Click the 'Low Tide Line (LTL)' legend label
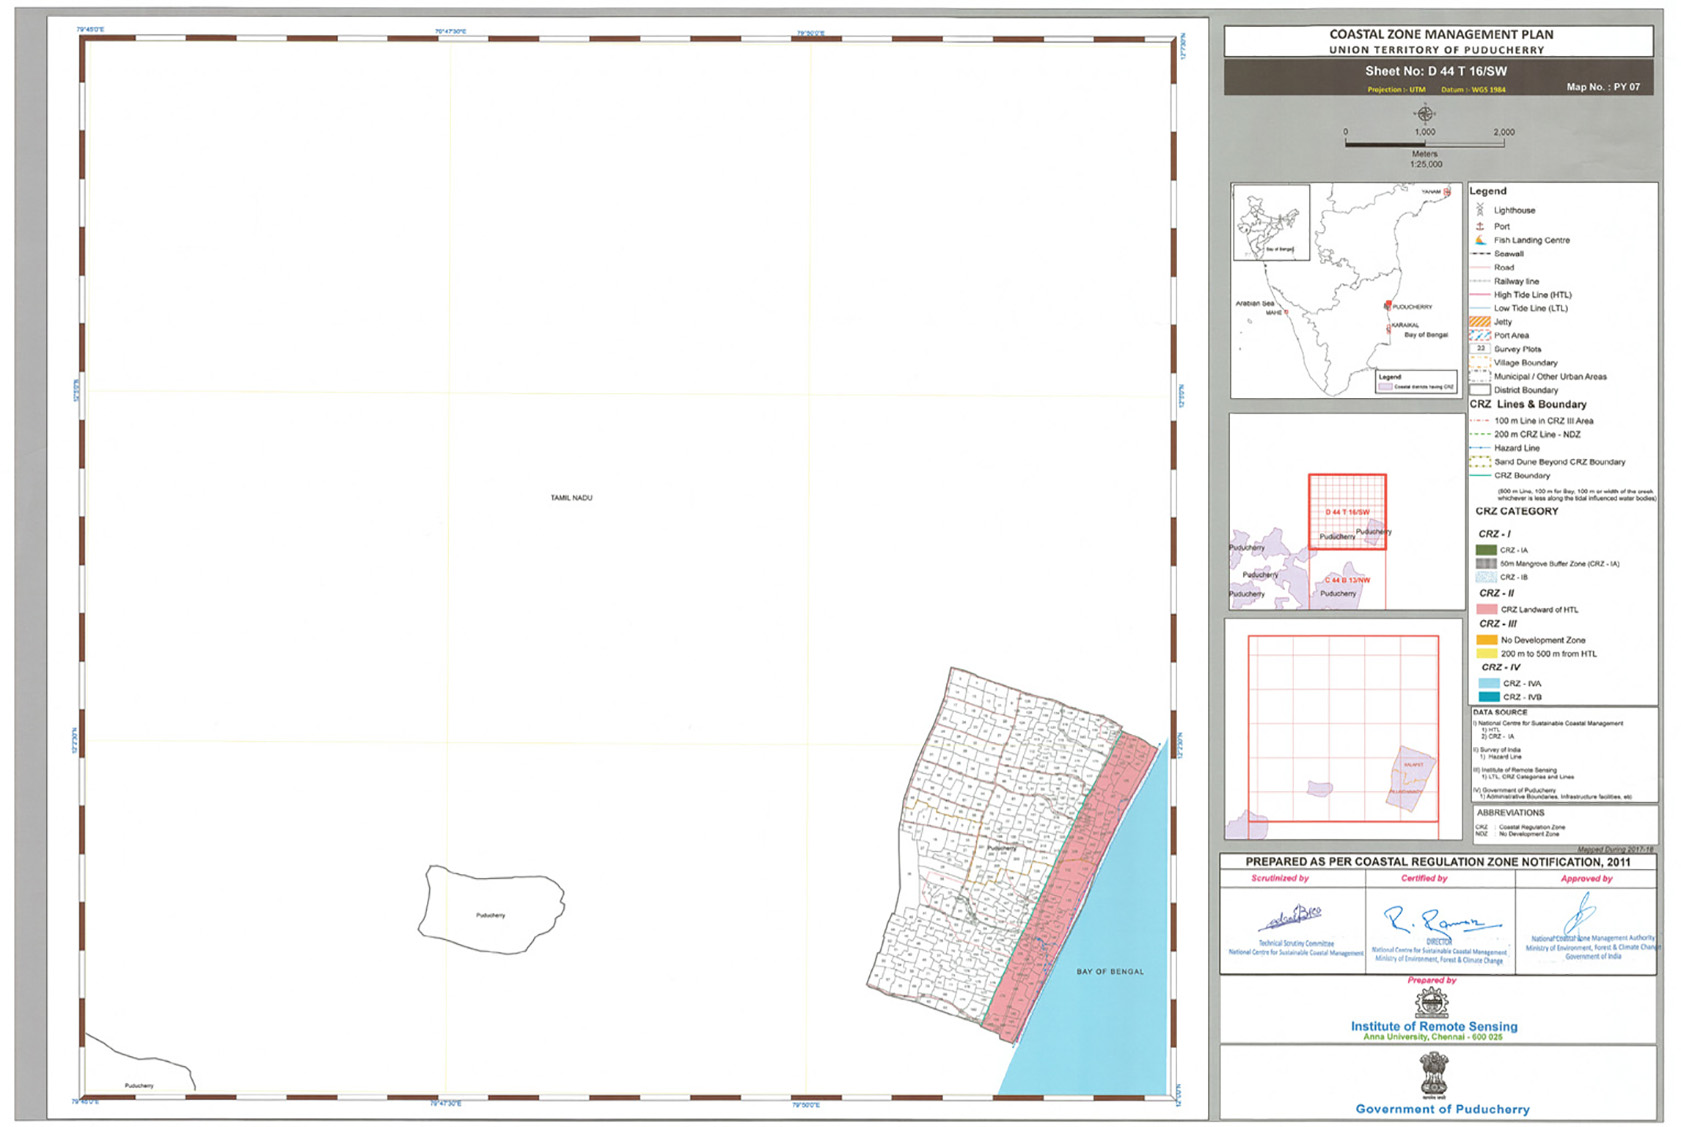The height and width of the screenshot is (1127, 1681). [1531, 308]
